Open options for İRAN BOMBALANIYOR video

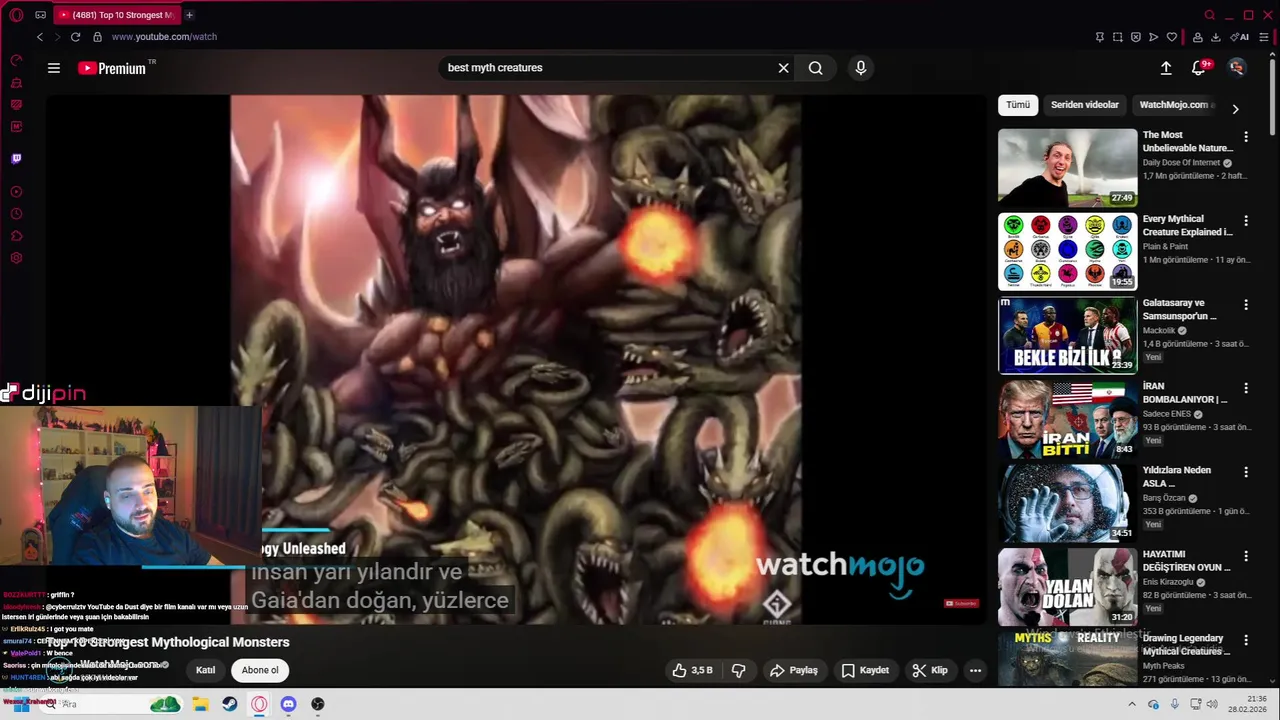click(1246, 388)
